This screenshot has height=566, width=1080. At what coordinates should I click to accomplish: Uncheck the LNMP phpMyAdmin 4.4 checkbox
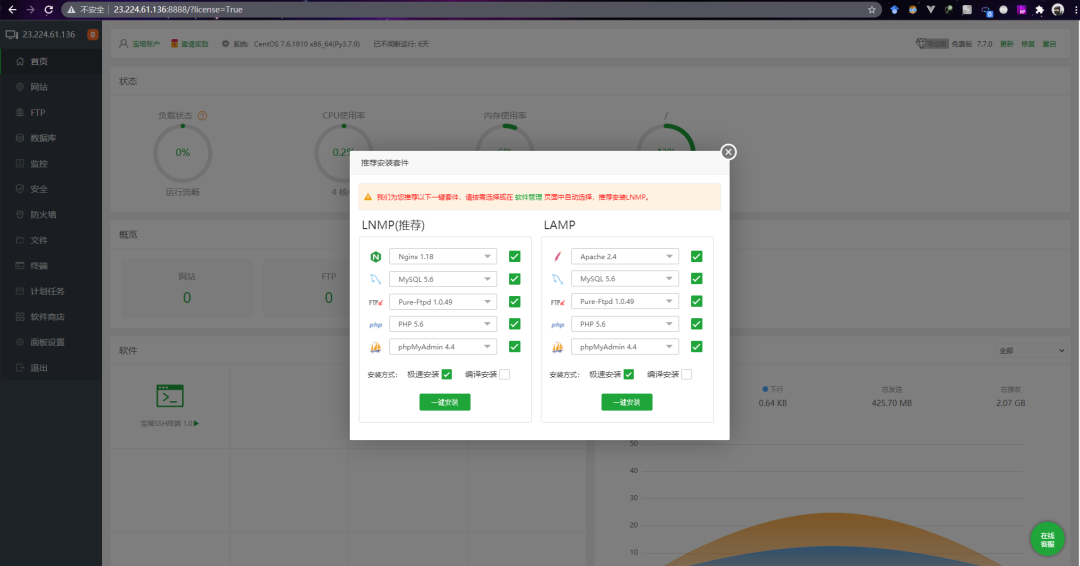pos(515,347)
